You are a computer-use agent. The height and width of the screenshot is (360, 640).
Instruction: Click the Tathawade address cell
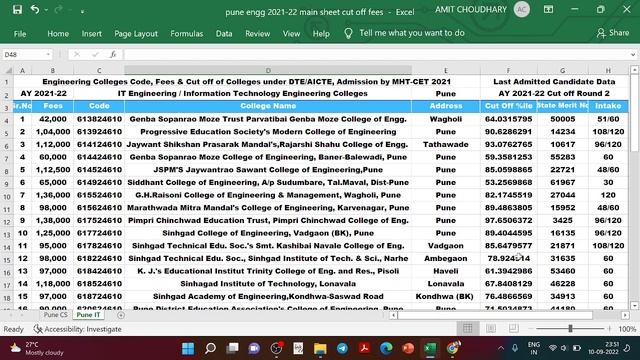(x=446, y=144)
